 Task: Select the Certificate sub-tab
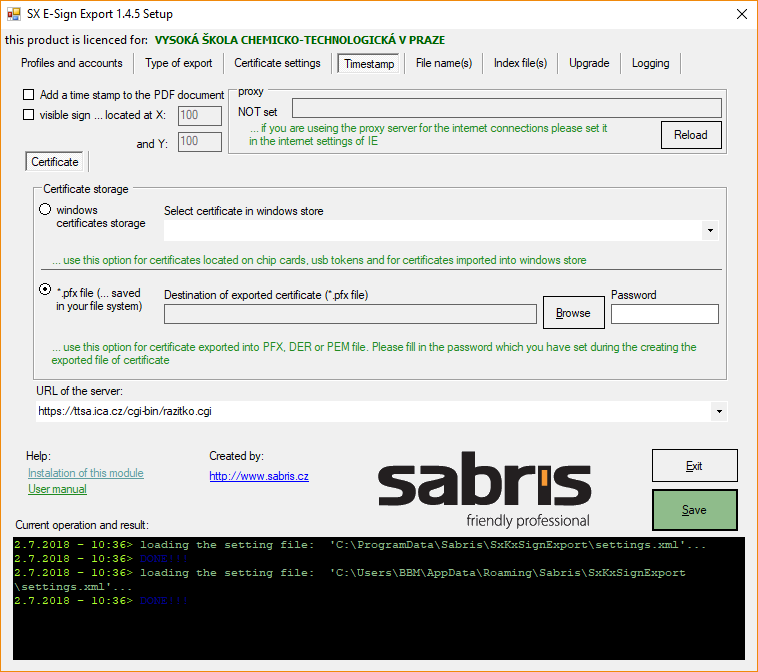point(55,161)
